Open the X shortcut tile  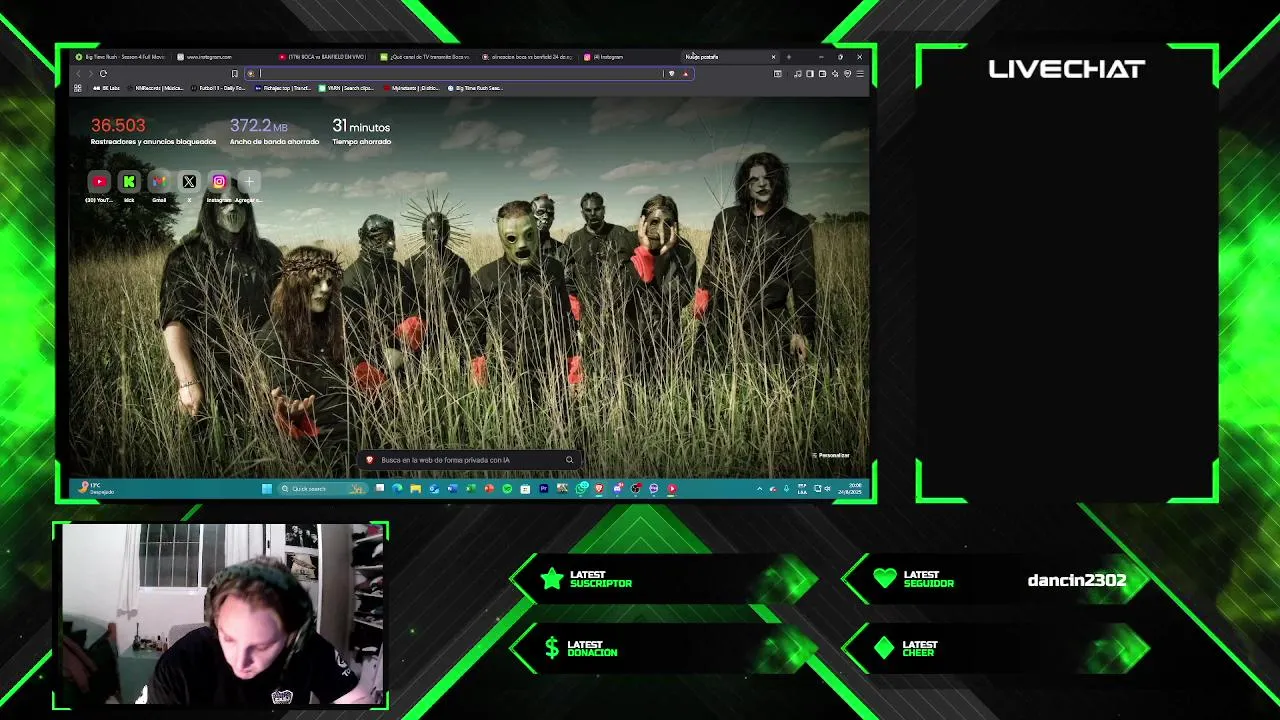point(189,182)
